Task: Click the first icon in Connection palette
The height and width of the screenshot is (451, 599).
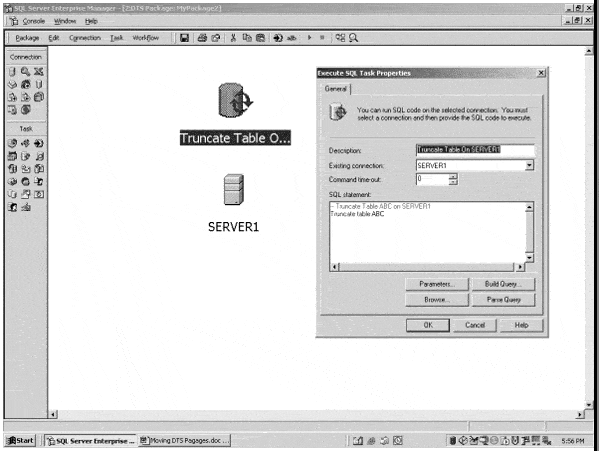Action: coord(12,72)
